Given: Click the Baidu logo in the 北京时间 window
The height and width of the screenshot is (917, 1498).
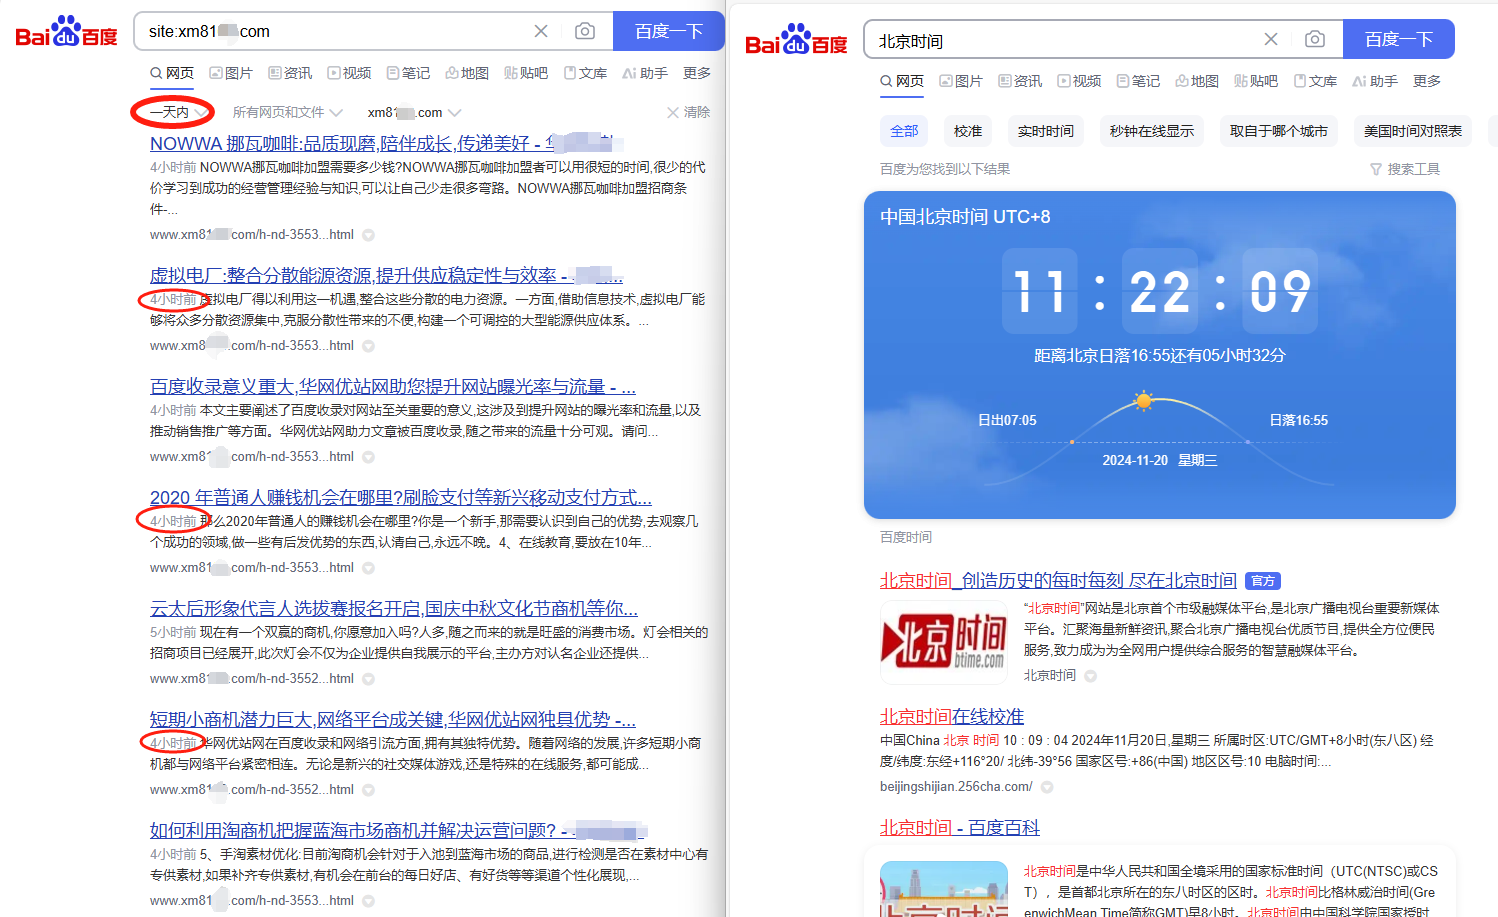Looking at the screenshot, I should point(797,40).
